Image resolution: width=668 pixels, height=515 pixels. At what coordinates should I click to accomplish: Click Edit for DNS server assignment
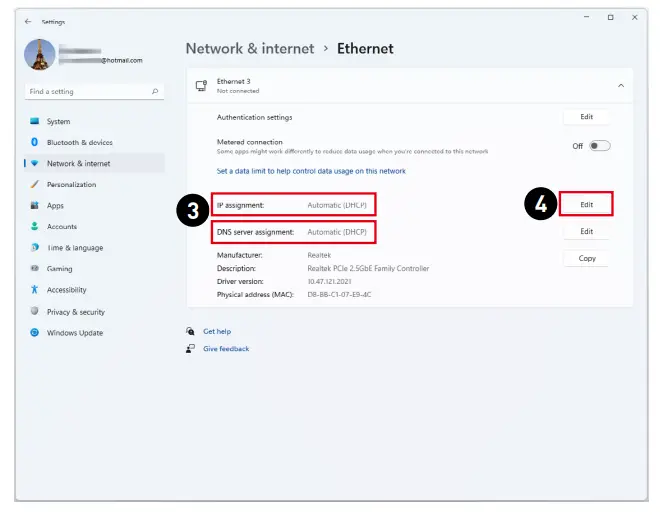pyautogui.click(x=586, y=231)
